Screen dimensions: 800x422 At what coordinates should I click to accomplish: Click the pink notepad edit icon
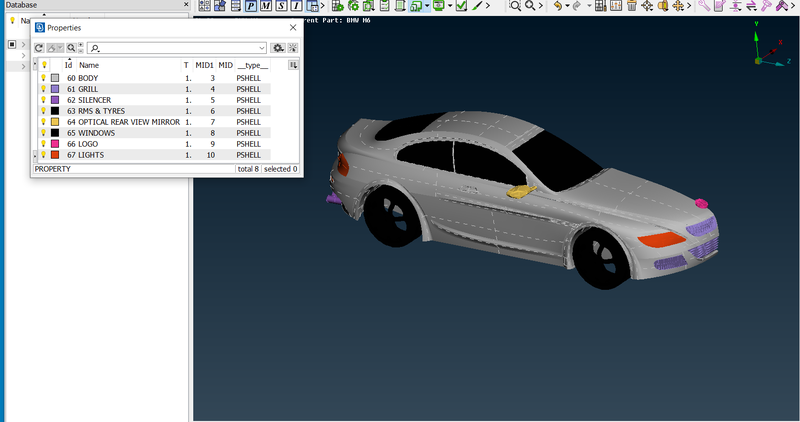pyautogui.click(x=720, y=6)
